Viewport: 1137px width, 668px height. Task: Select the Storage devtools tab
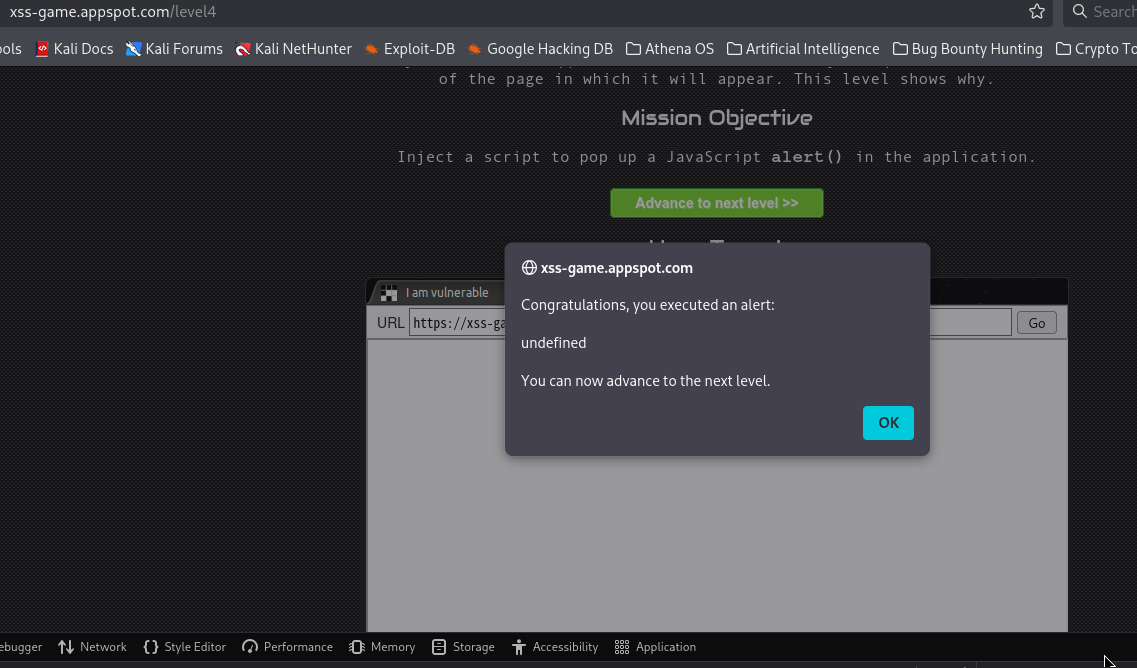(x=463, y=647)
